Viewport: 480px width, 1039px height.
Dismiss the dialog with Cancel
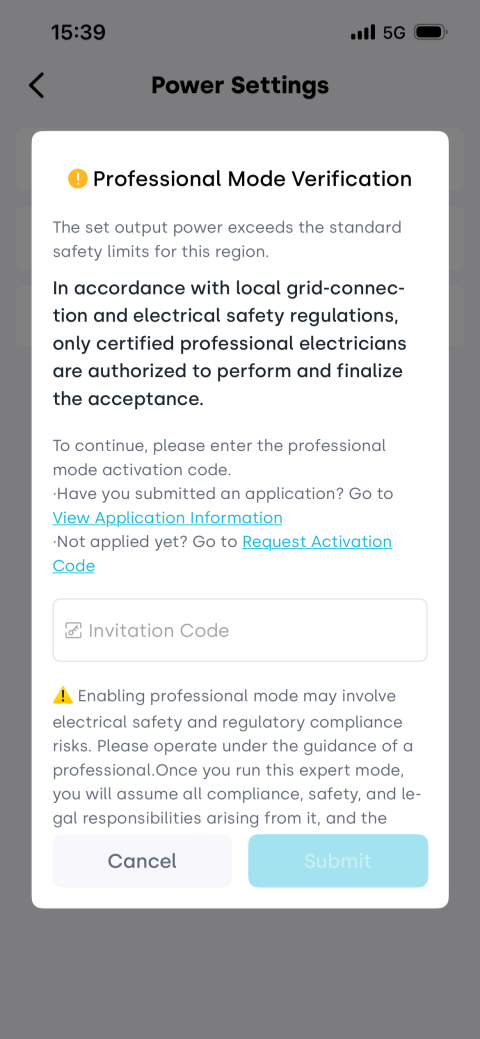pyautogui.click(x=142, y=861)
